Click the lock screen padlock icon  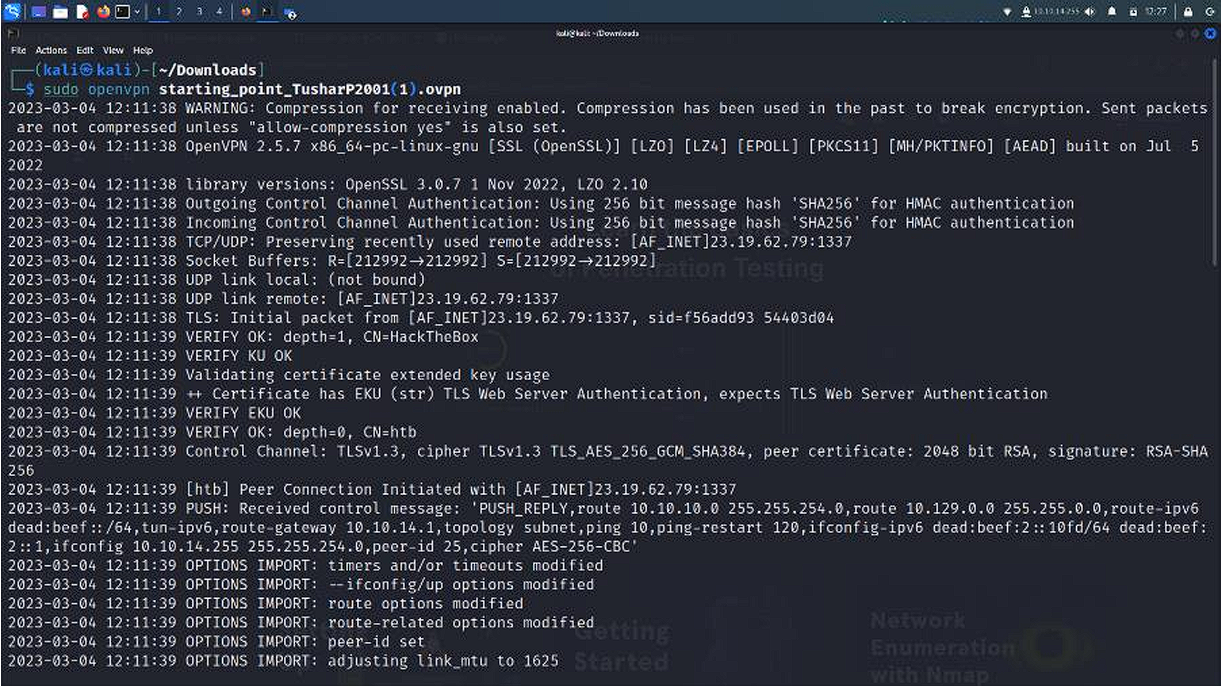pos(1188,12)
